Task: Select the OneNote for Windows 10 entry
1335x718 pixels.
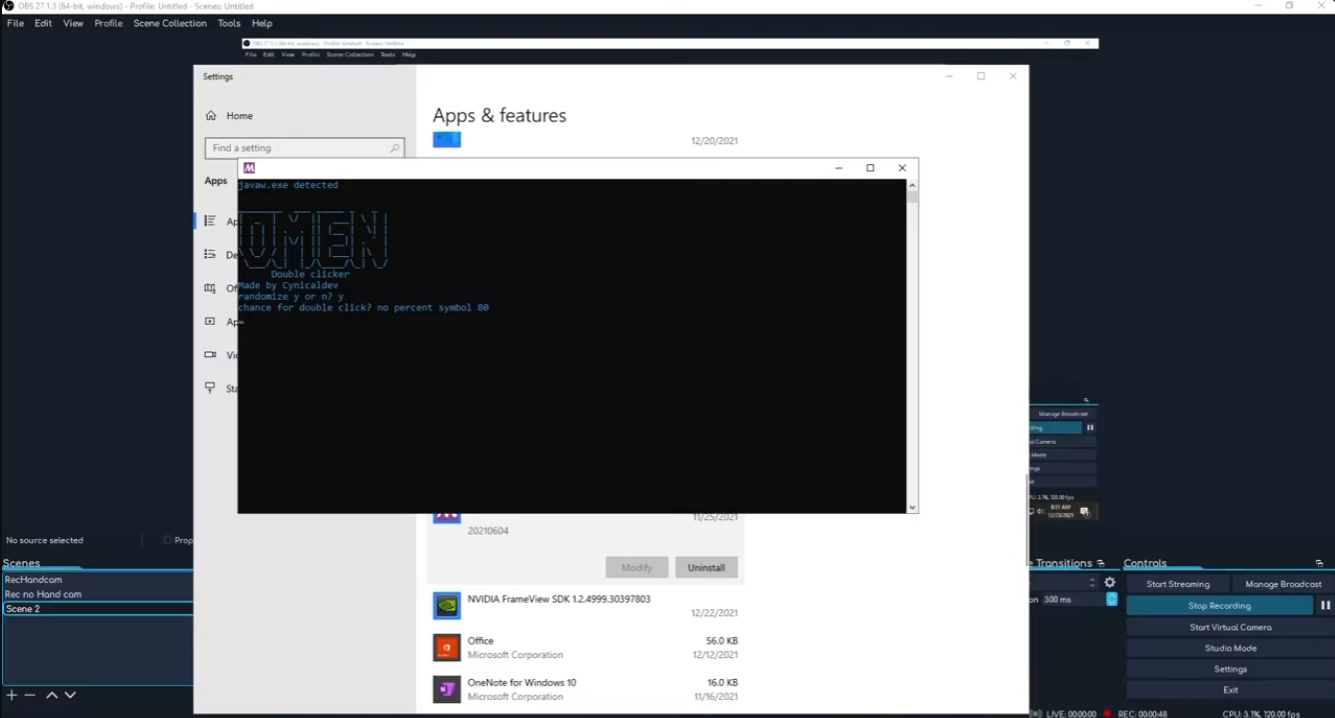Action: [586, 689]
